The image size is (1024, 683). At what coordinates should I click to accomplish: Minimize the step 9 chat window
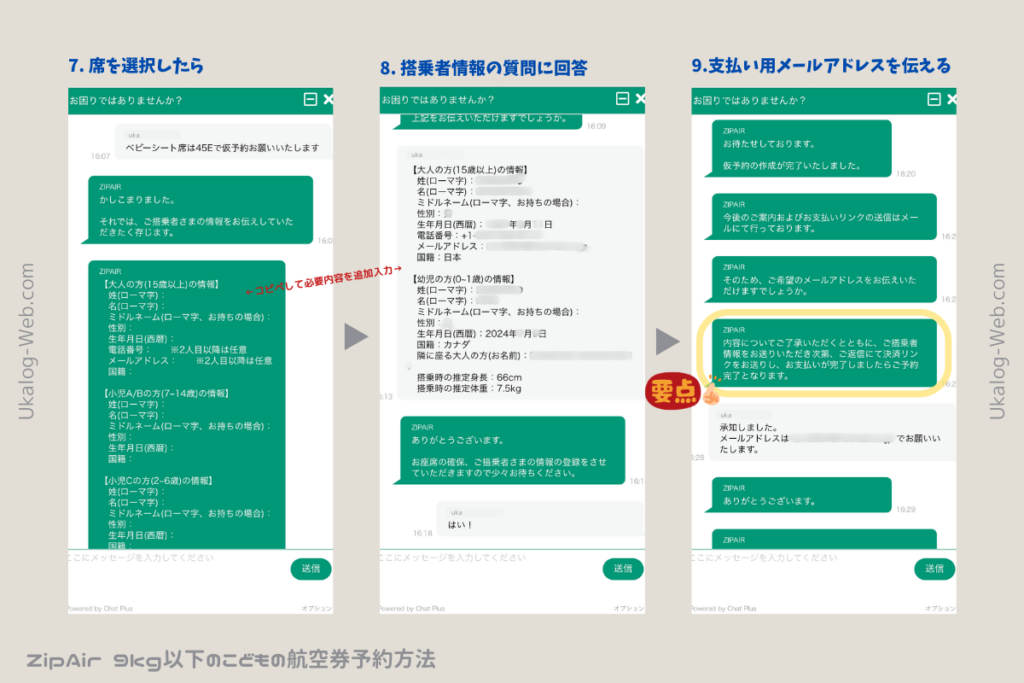pos(934,99)
